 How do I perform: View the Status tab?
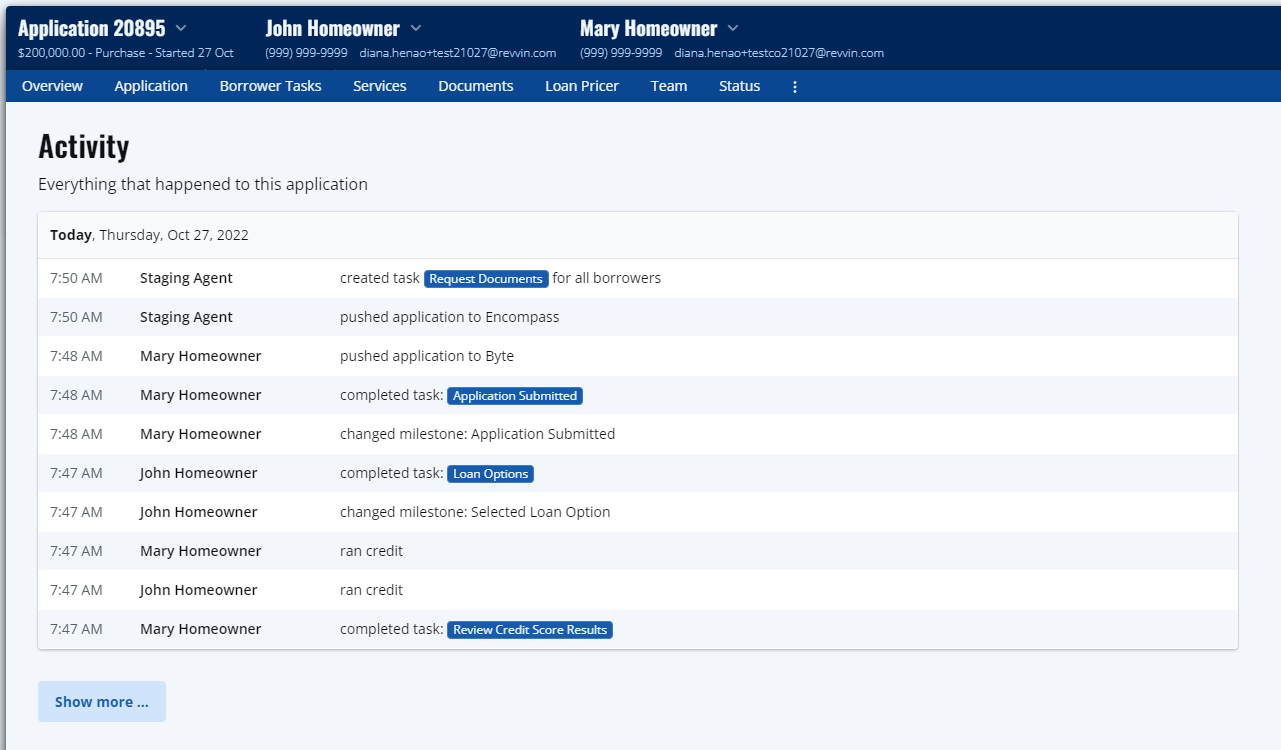tap(739, 86)
